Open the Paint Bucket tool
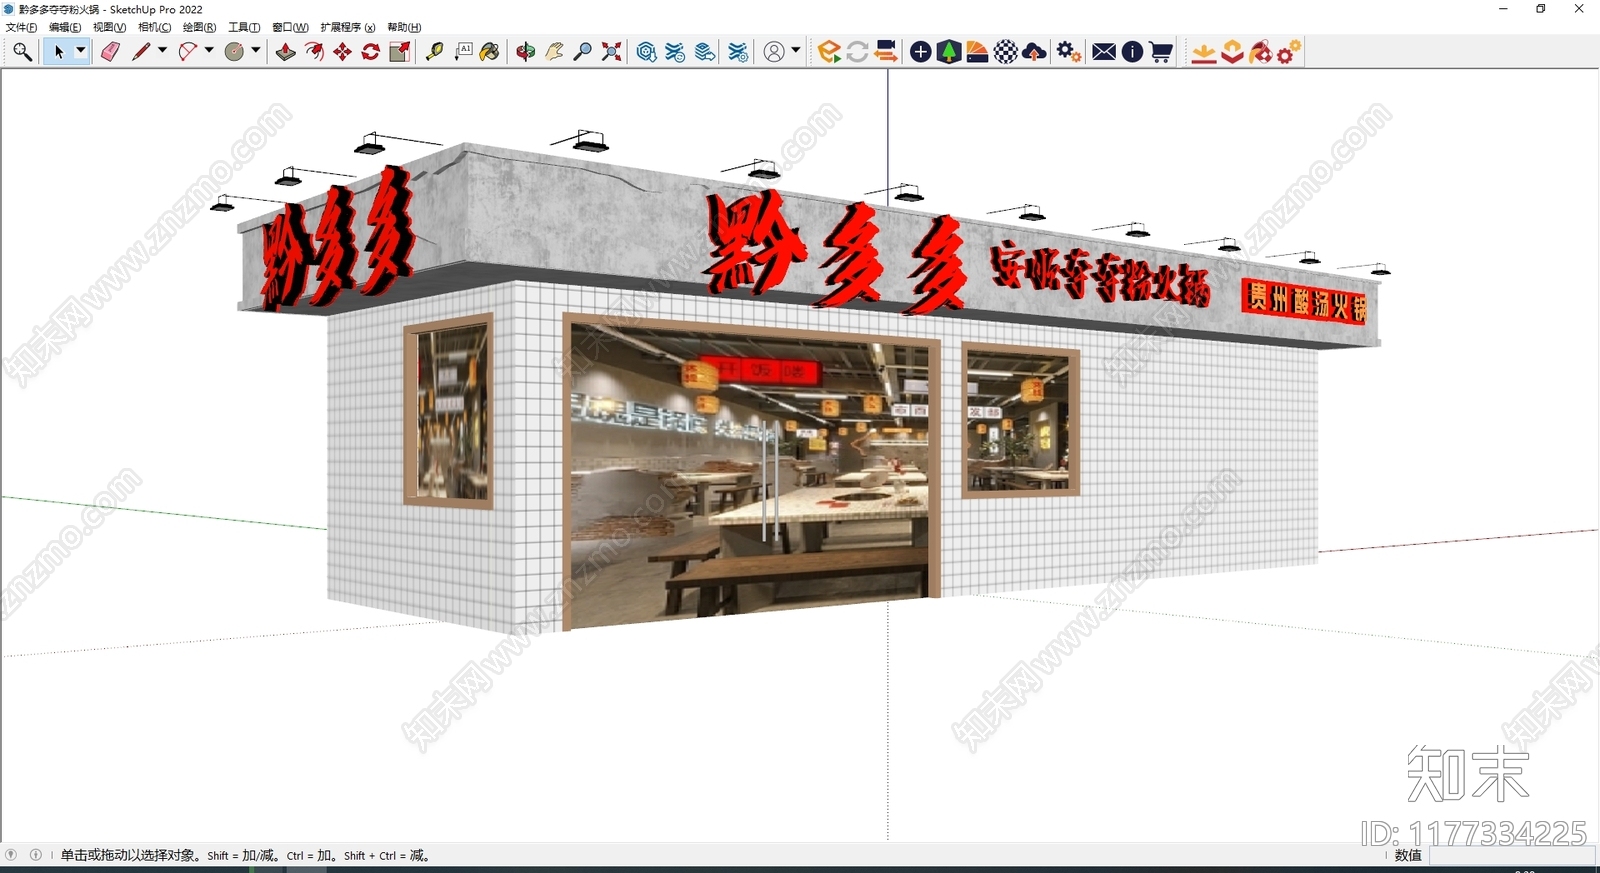This screenshot has height=873, width=1600. click(490, 52)
